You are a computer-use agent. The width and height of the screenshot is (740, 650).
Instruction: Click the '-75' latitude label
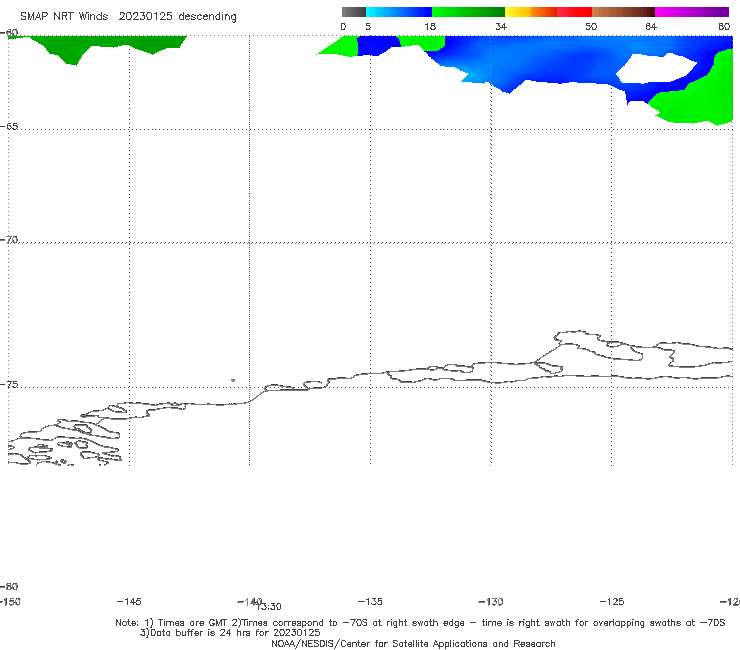pos(9,385)
